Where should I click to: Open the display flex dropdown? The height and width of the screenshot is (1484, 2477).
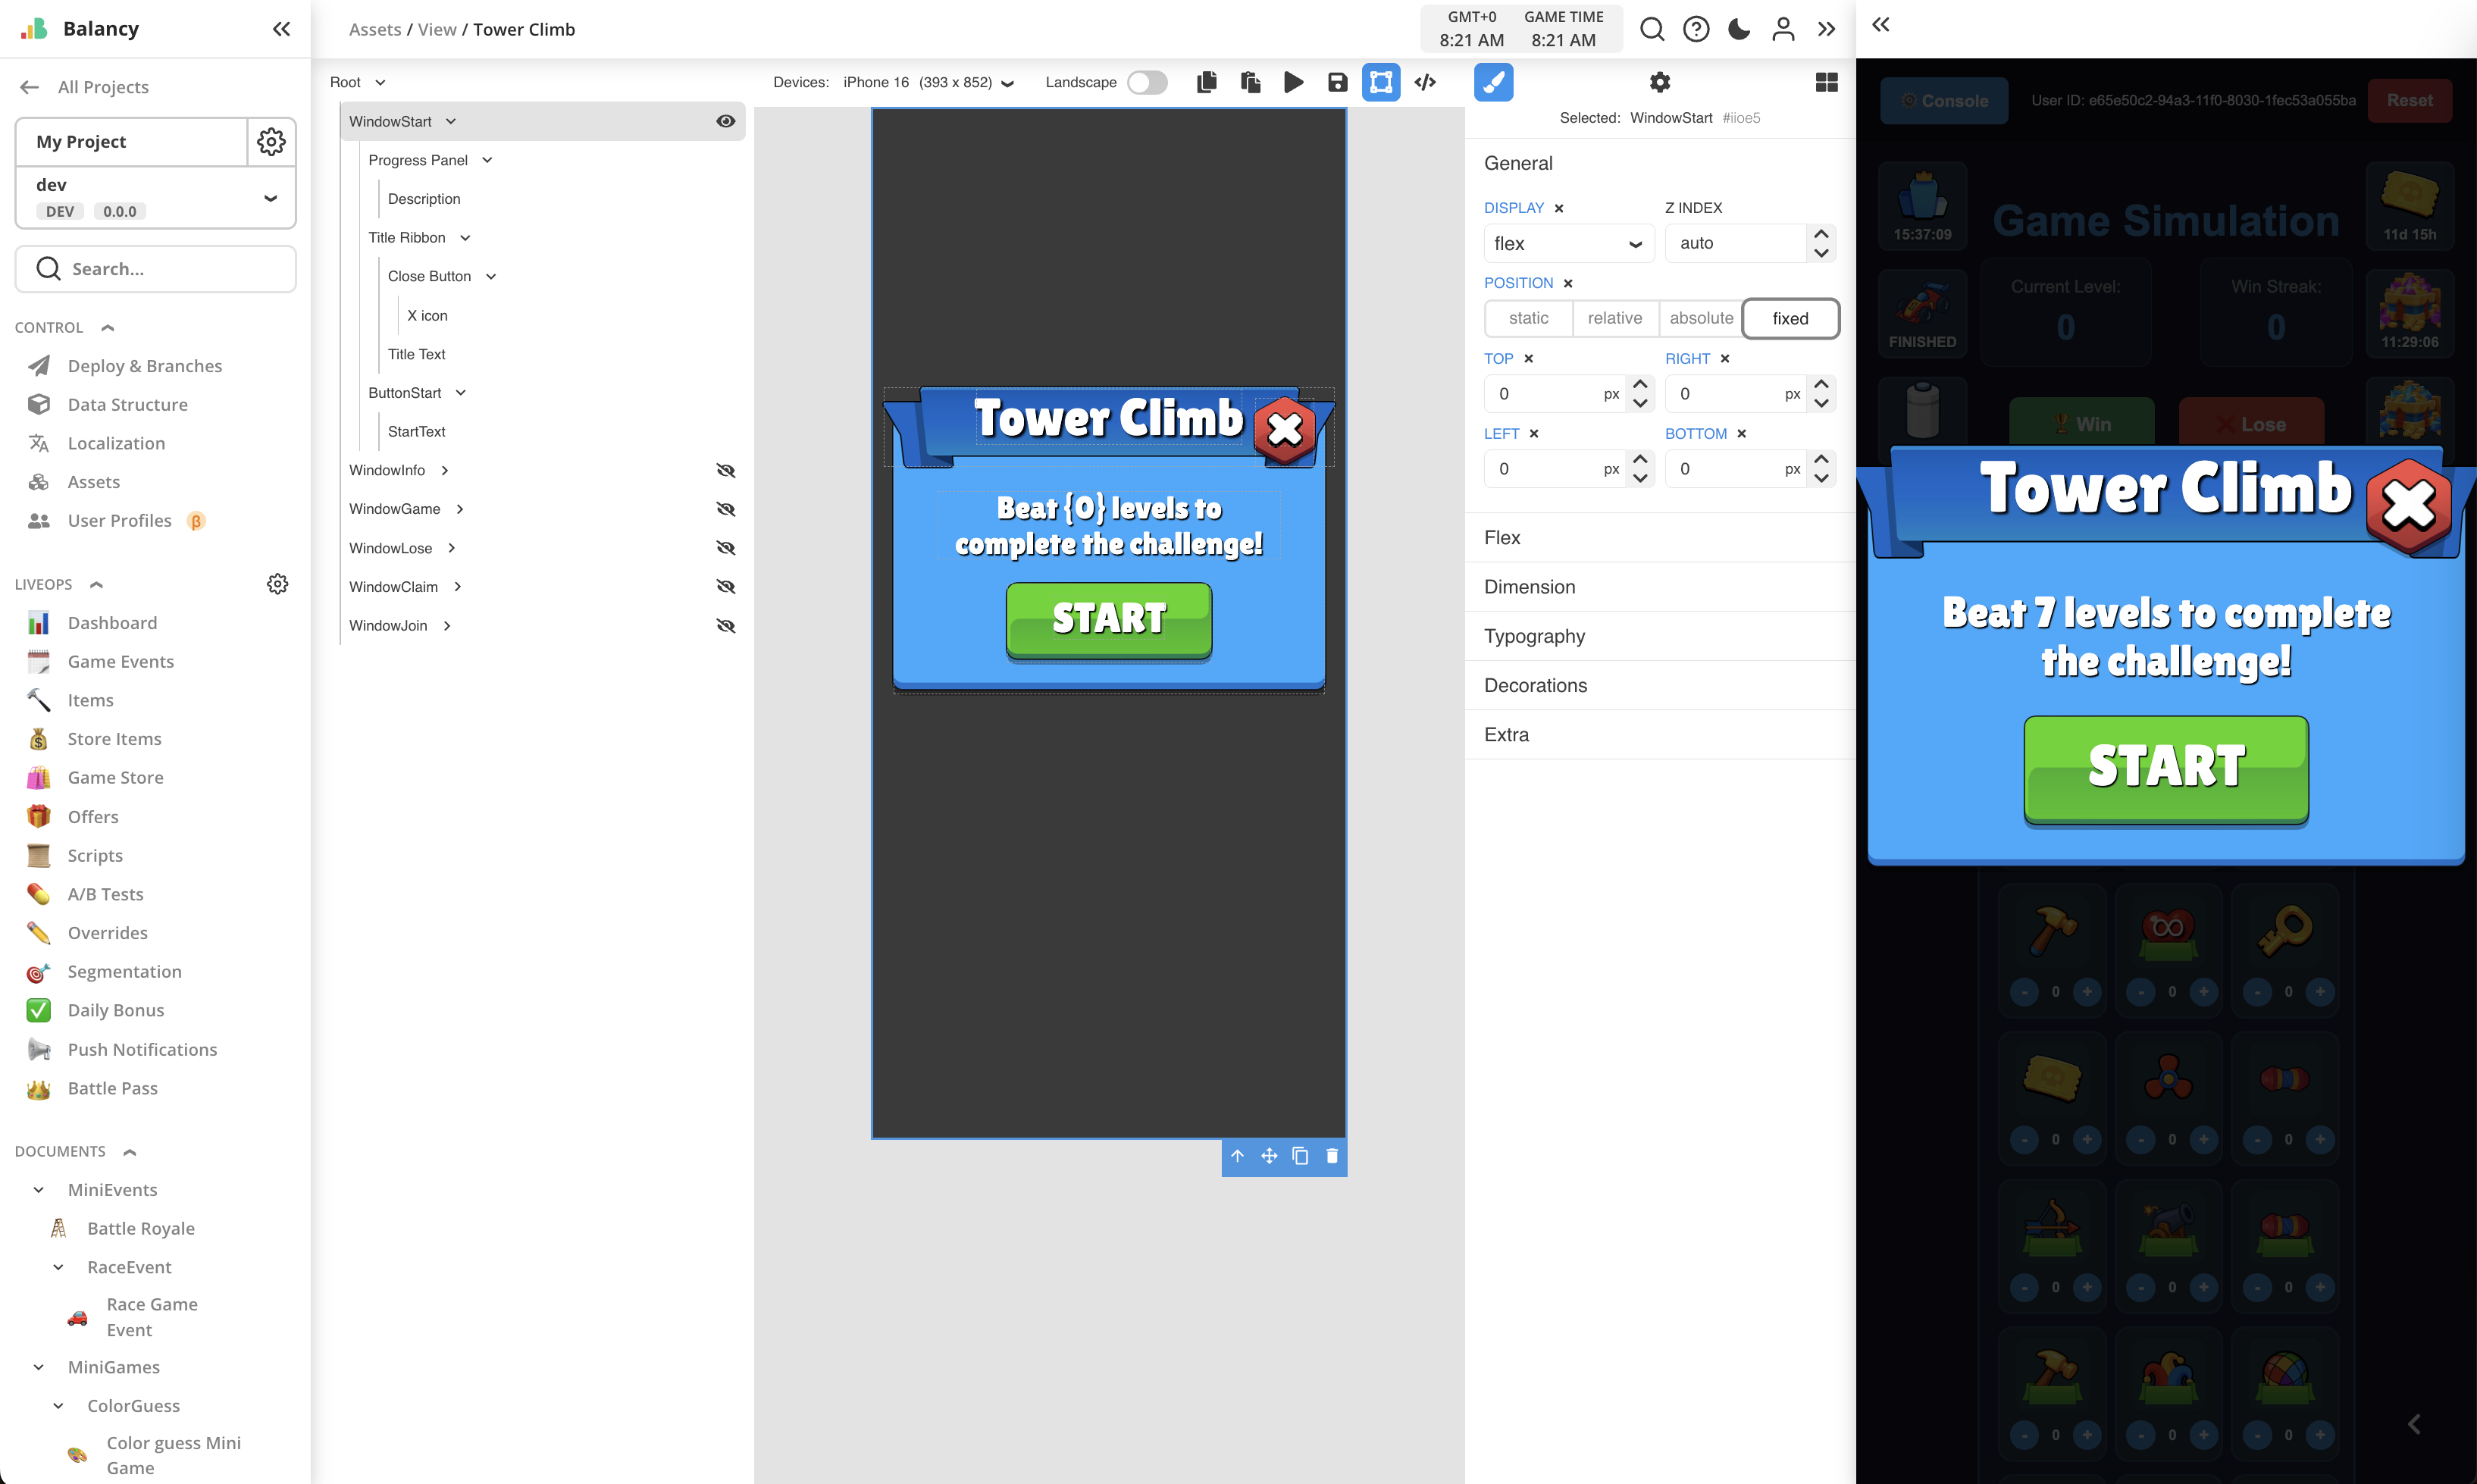[1568, 243]
